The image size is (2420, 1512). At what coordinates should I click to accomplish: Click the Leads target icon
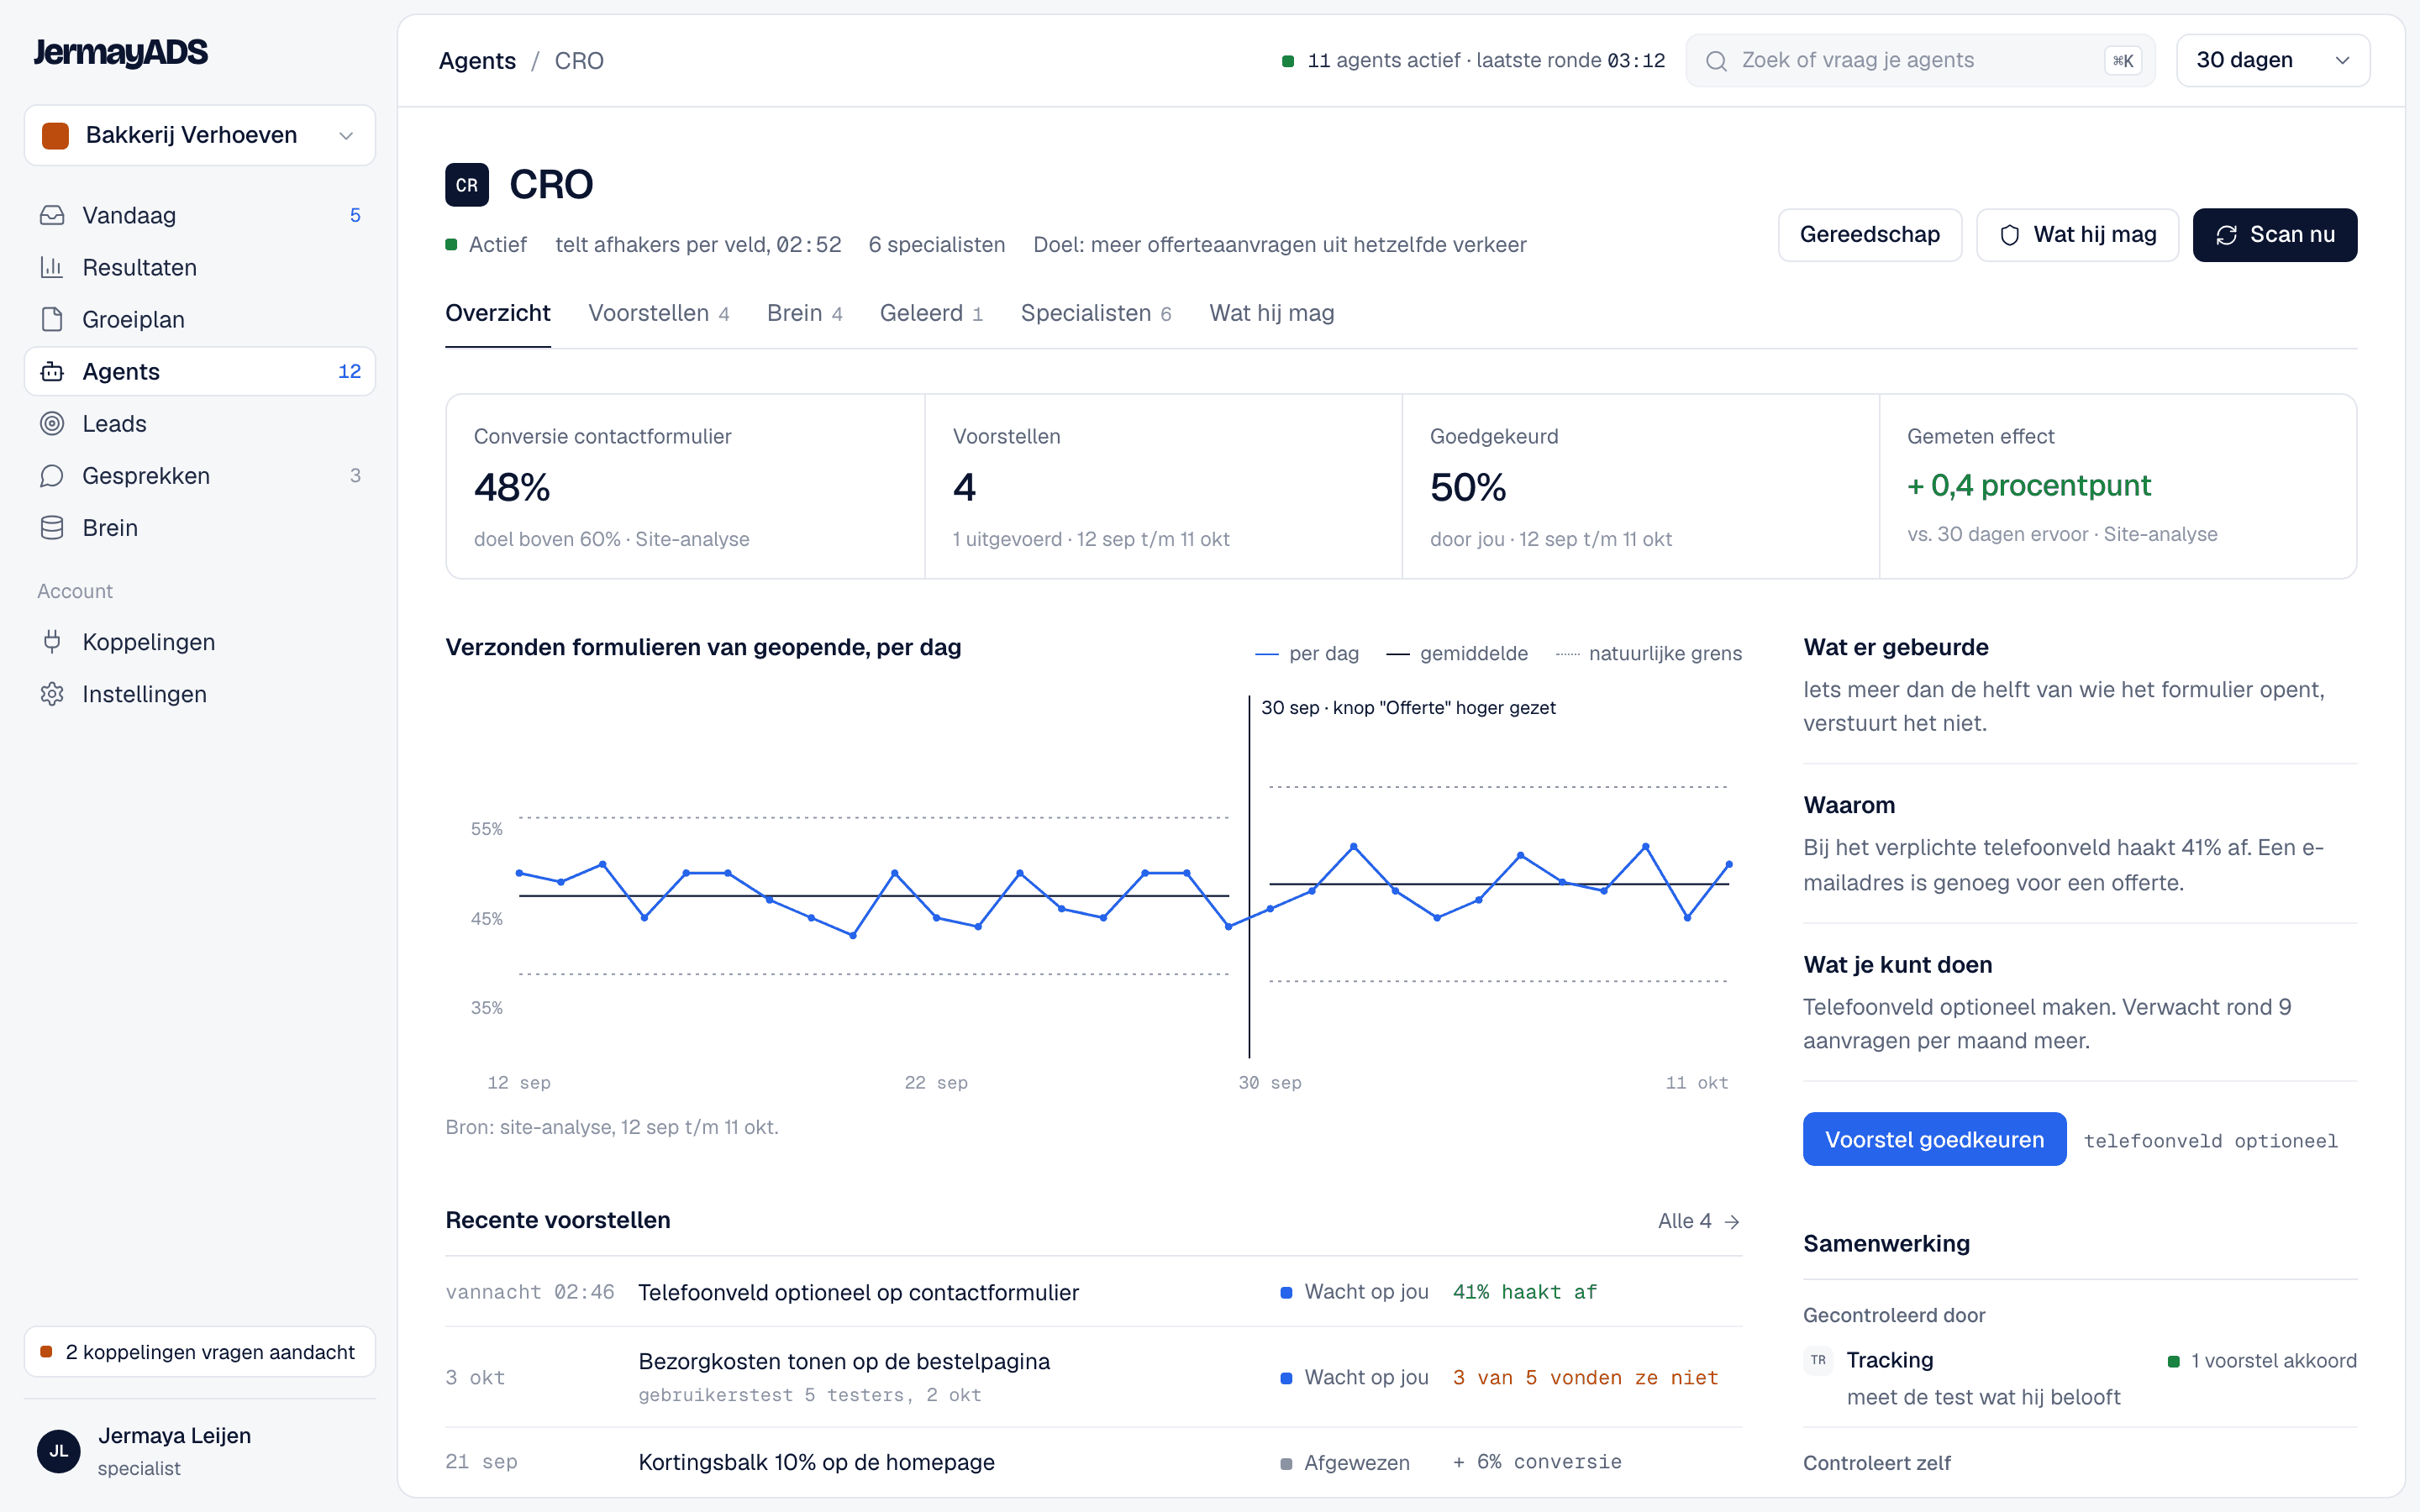(52, 423)
